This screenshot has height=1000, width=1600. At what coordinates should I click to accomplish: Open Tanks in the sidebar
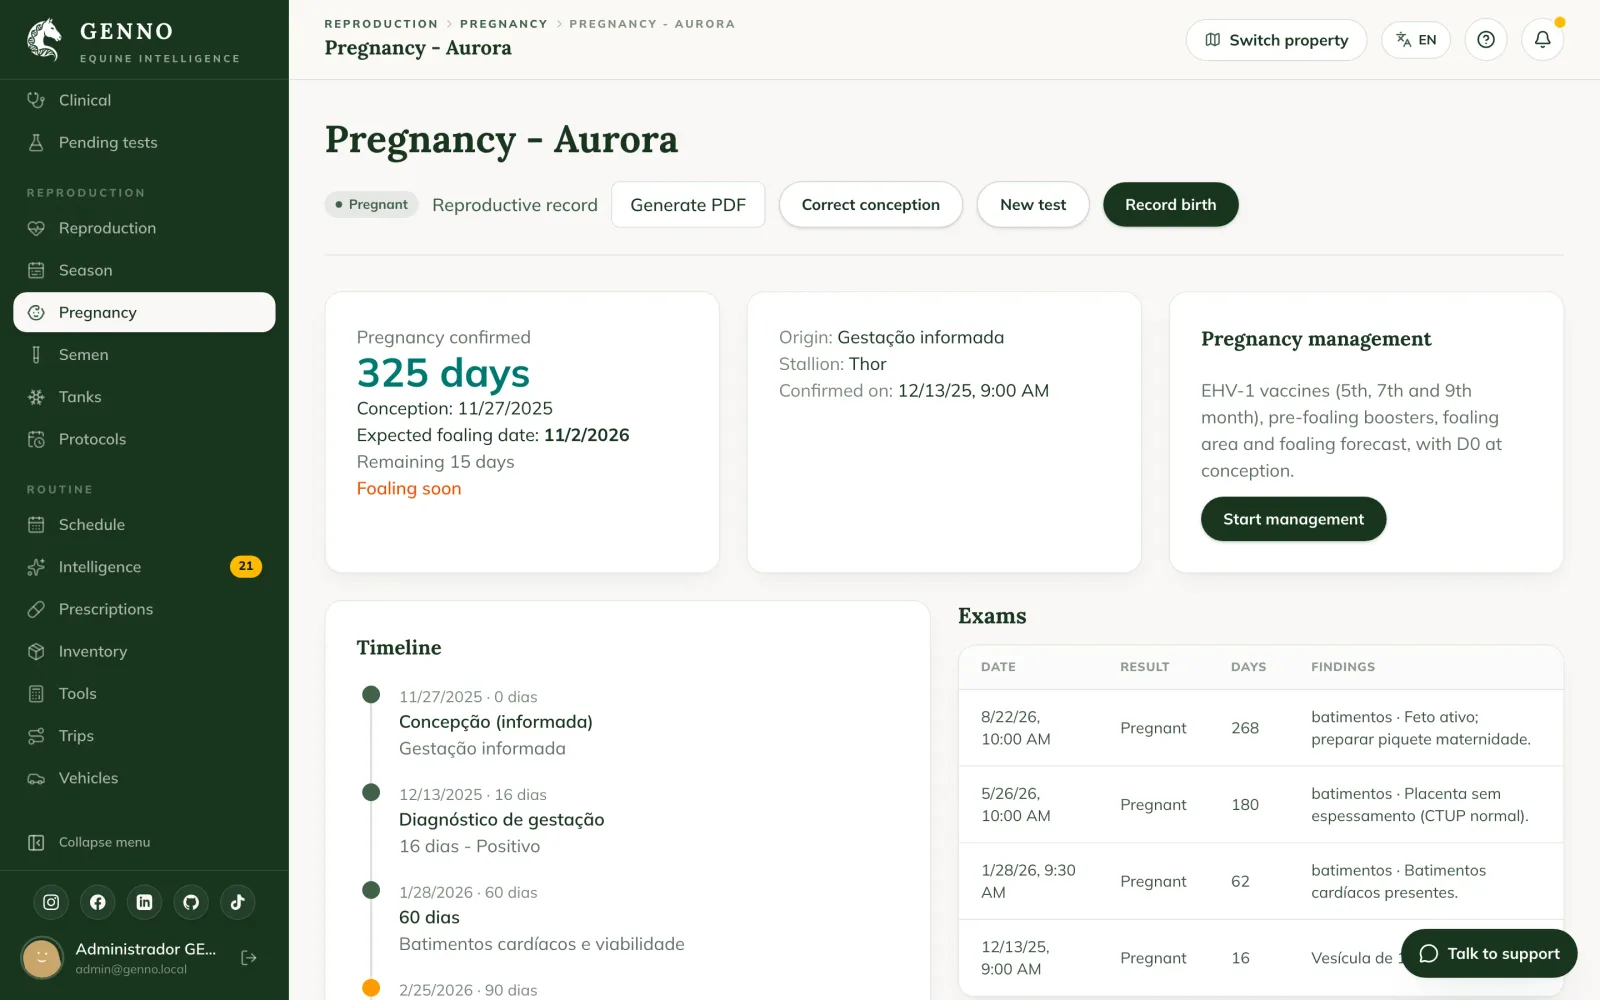click(x=144, y=397)
